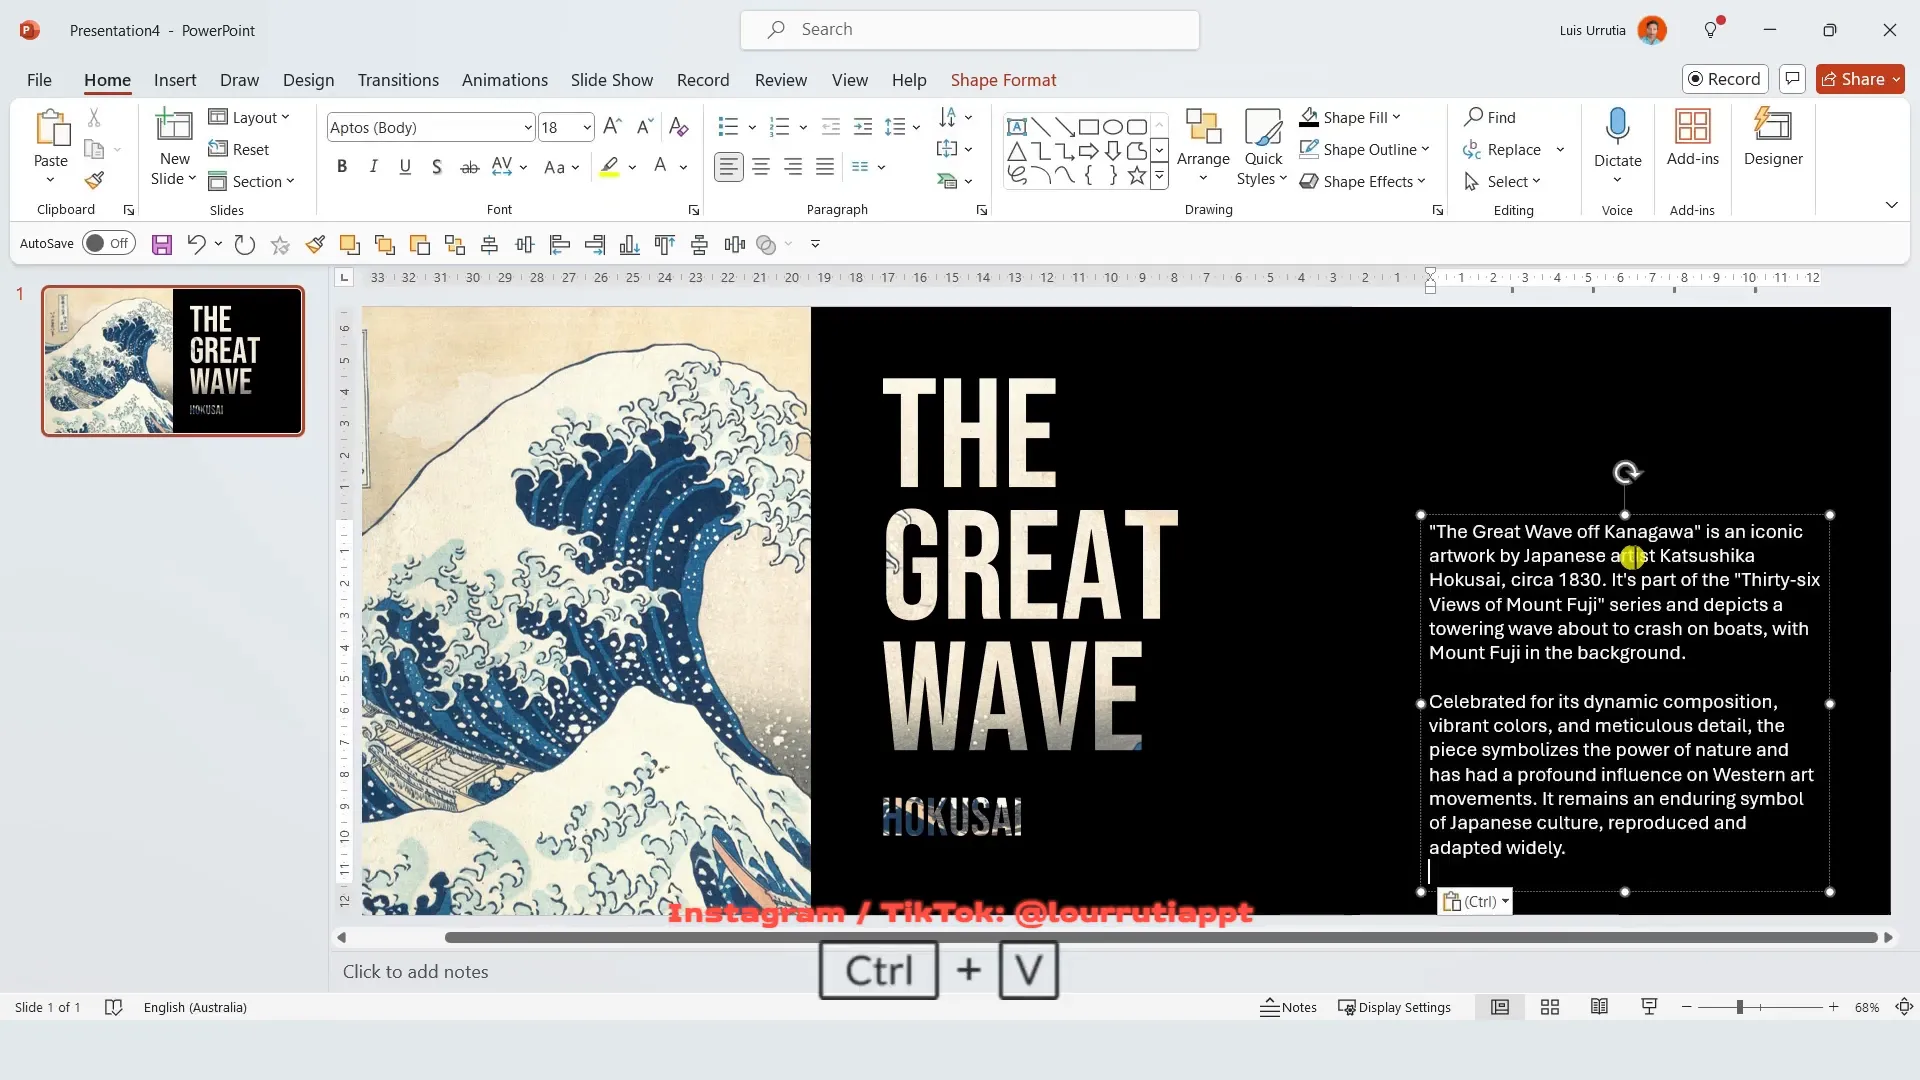Insert a text box shape from shapes gallery
Viewport: 1920px width, 1080px height.
1017,127
